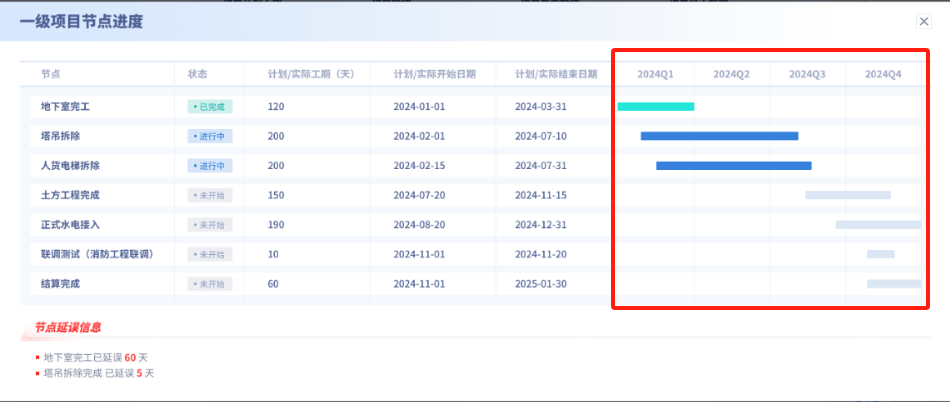Select the 正式水电接入 node row
Image resolution: width=950 pixels, height=402 pixels.
[x=476, y=225]
